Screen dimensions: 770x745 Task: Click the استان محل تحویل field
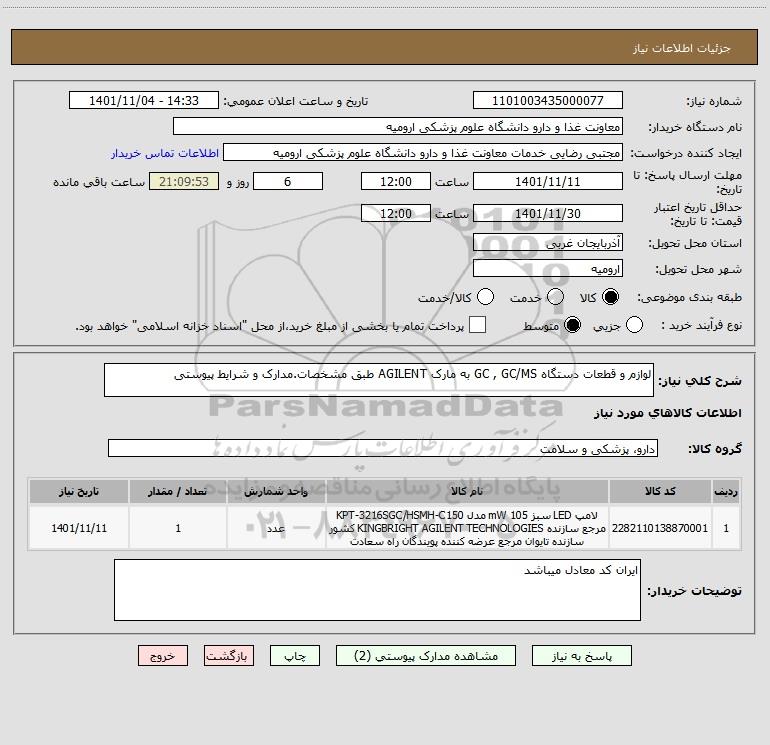[548, 243]
